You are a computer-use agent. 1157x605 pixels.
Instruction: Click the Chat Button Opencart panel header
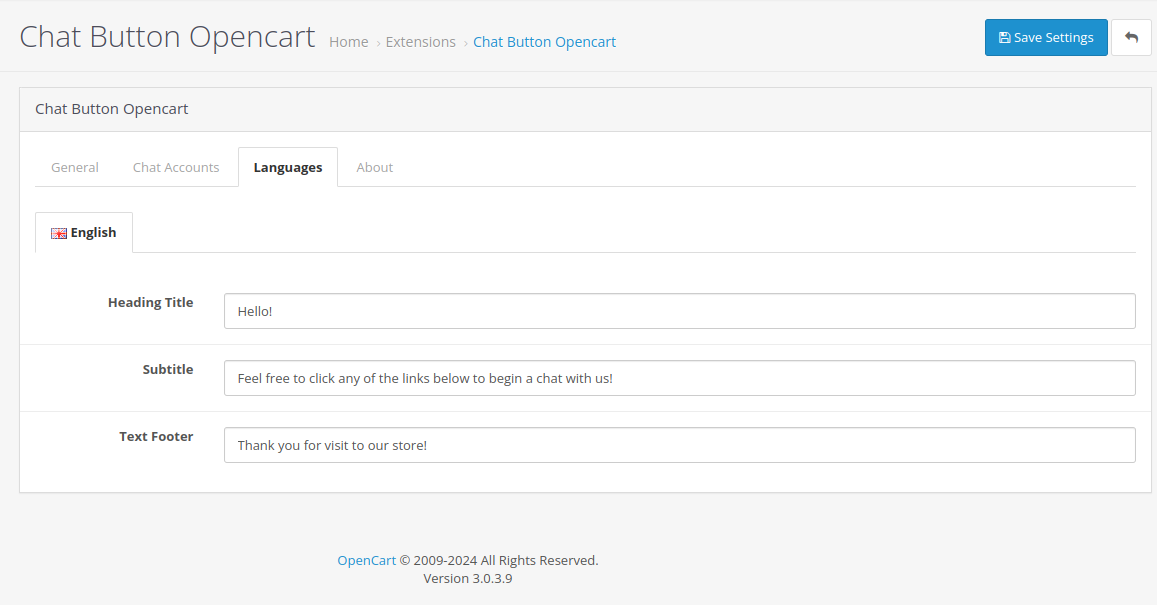(x=111, y=108)
